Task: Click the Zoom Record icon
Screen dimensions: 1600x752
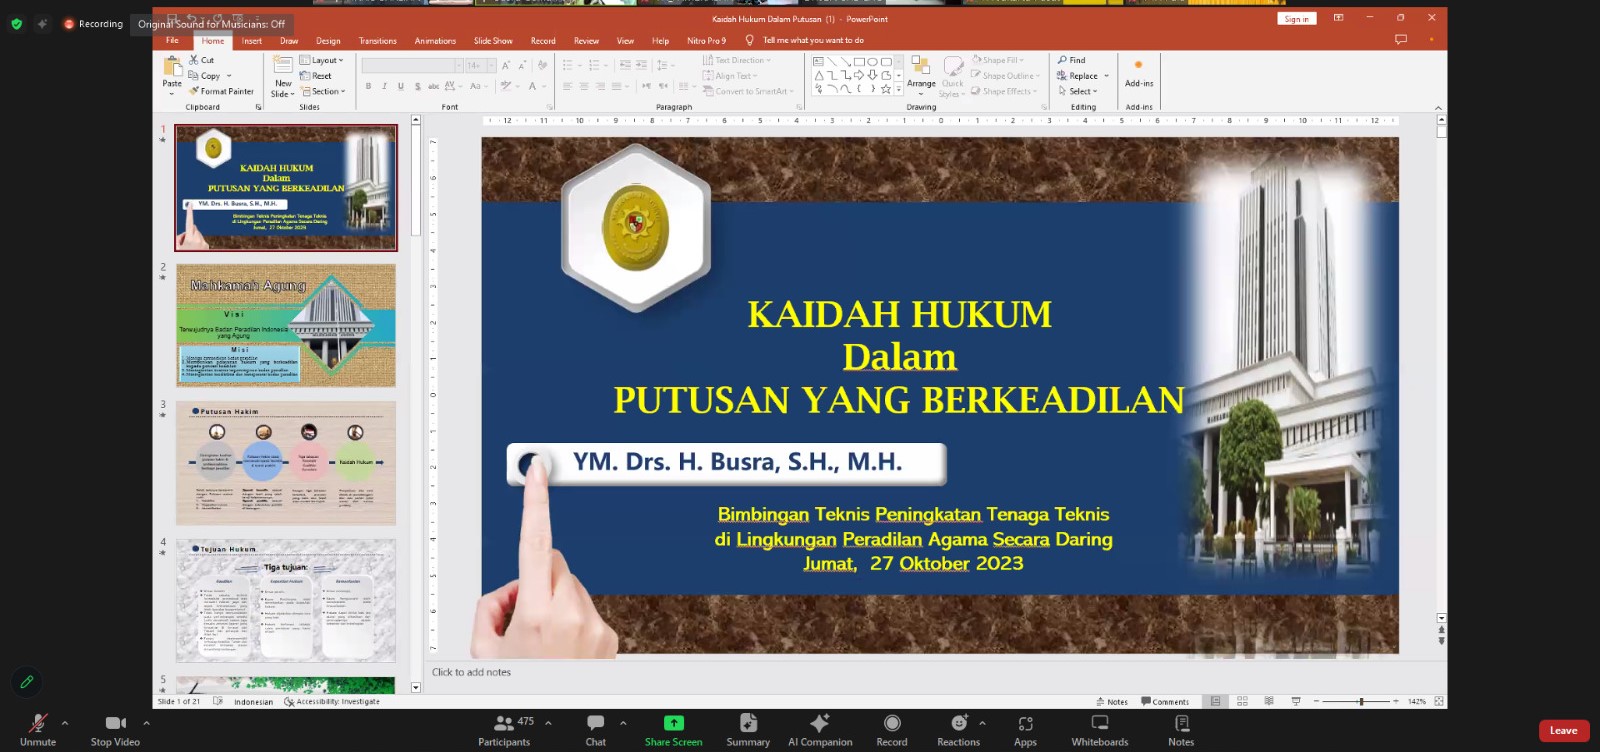Action: (x=892, y=723)
